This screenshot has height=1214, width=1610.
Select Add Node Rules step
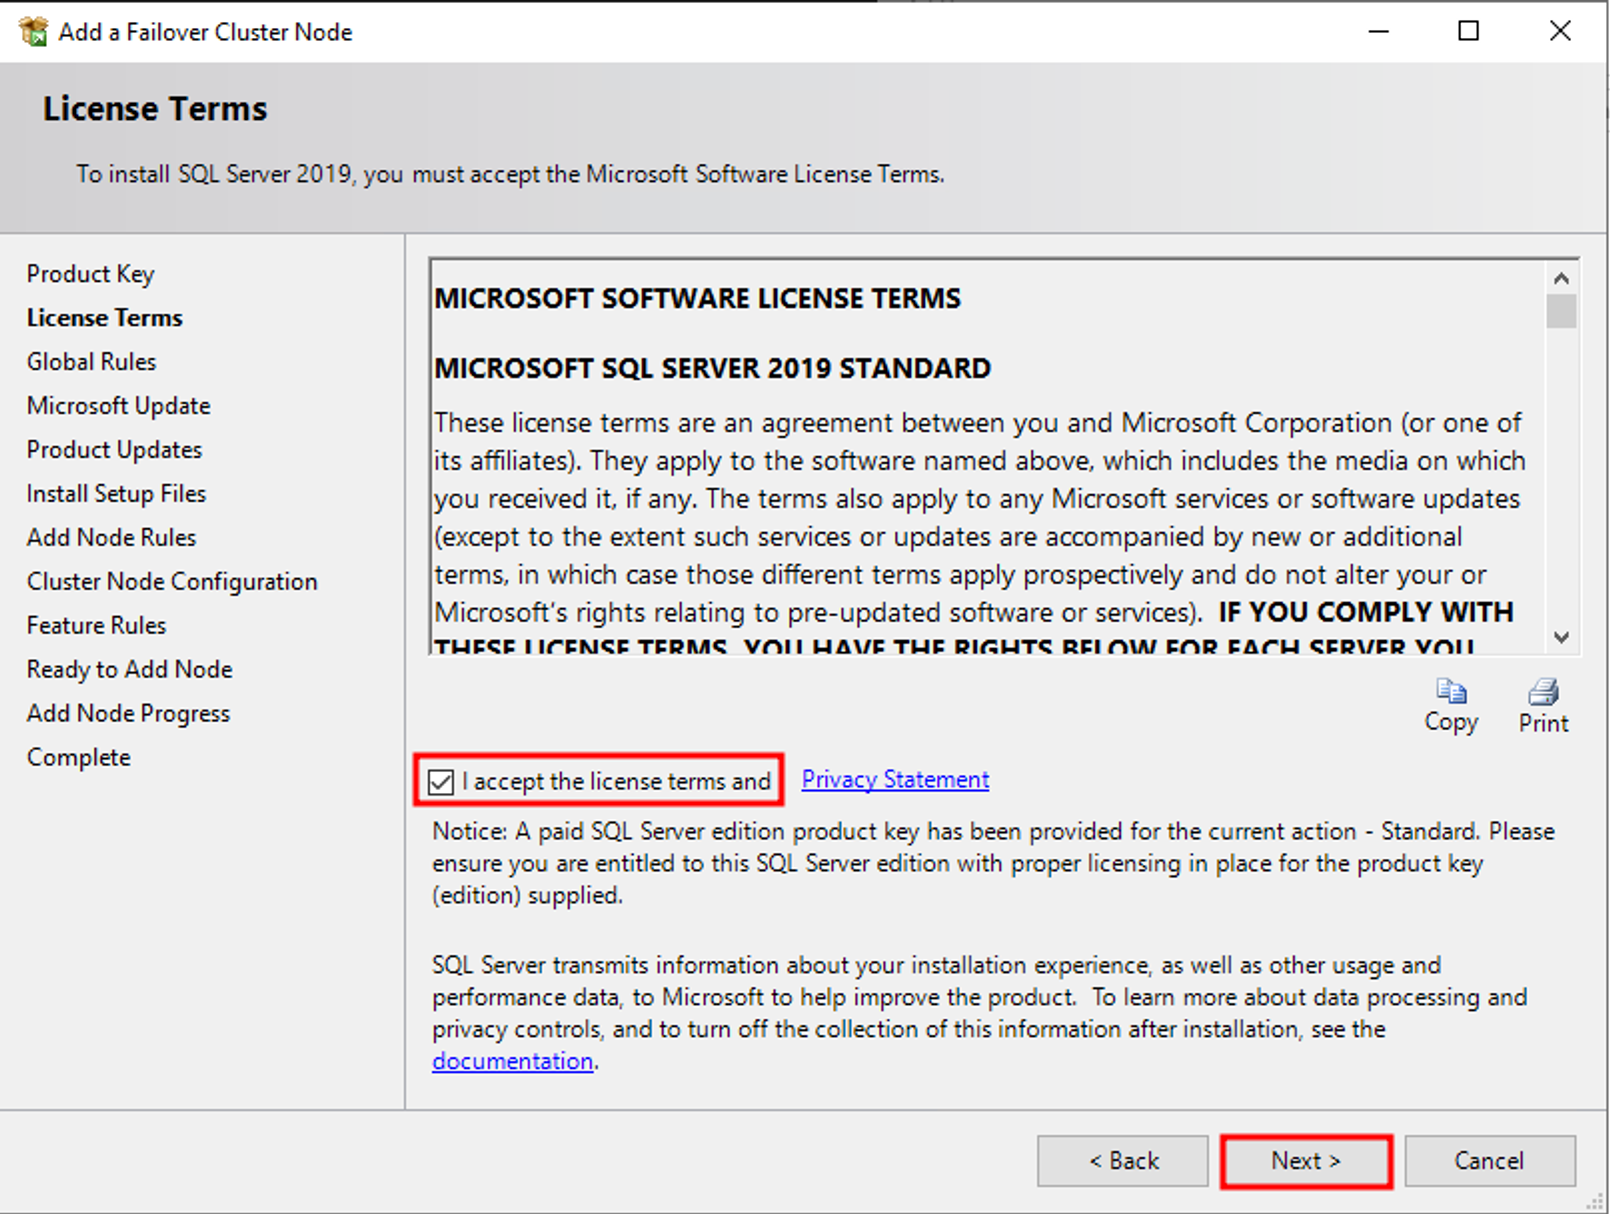coord(111,538)
